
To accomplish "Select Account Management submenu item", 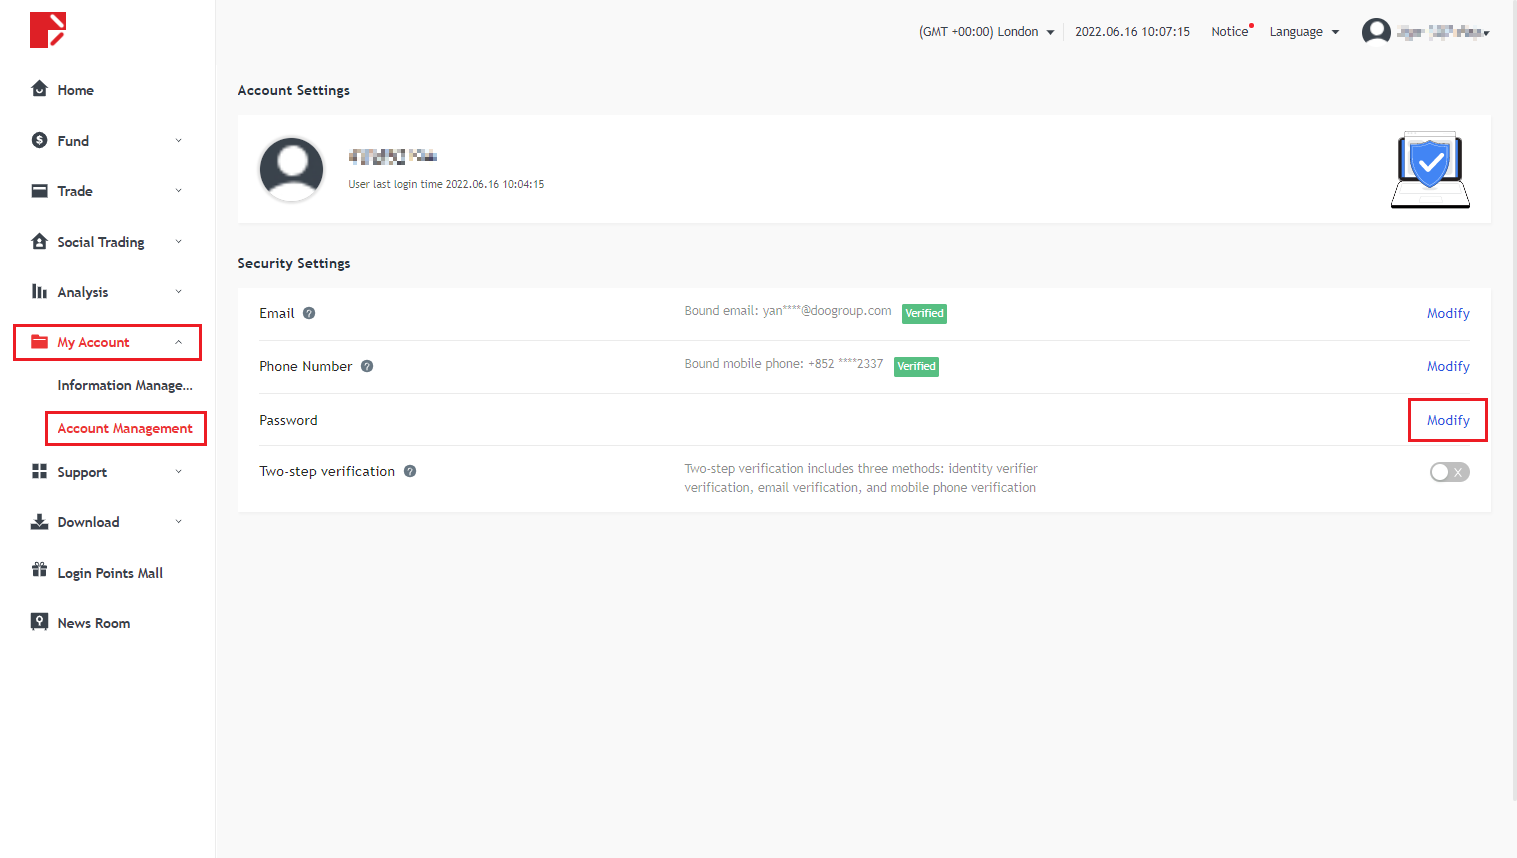I will click(125, 428).
